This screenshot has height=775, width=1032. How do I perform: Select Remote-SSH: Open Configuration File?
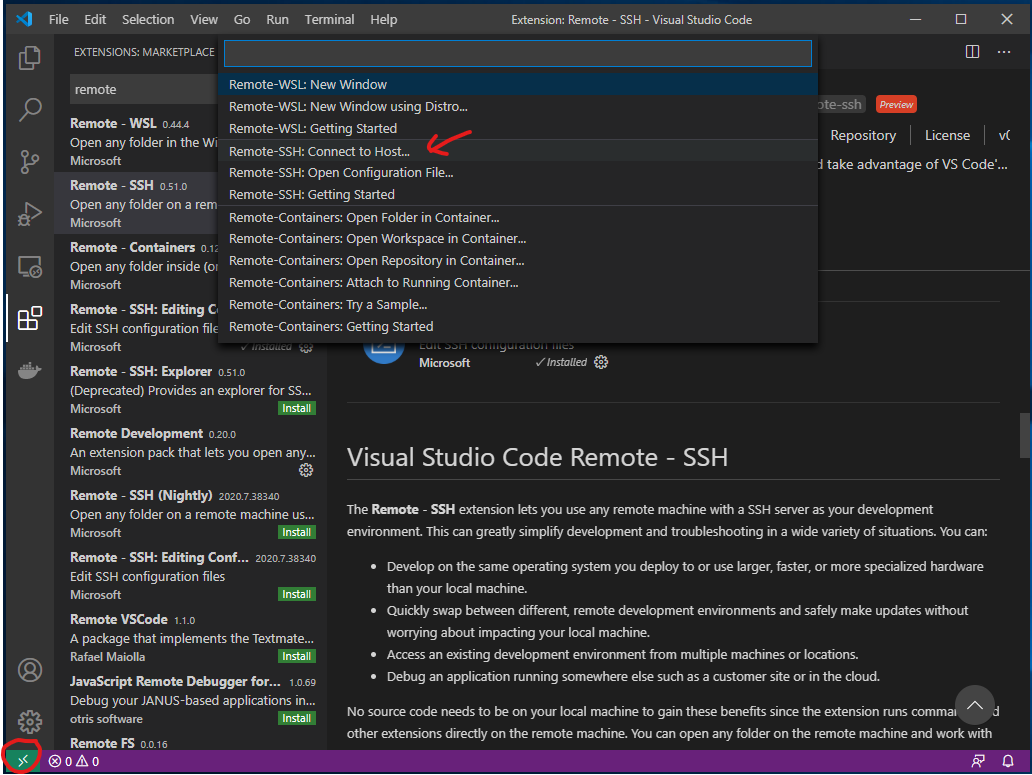point(518,172)
